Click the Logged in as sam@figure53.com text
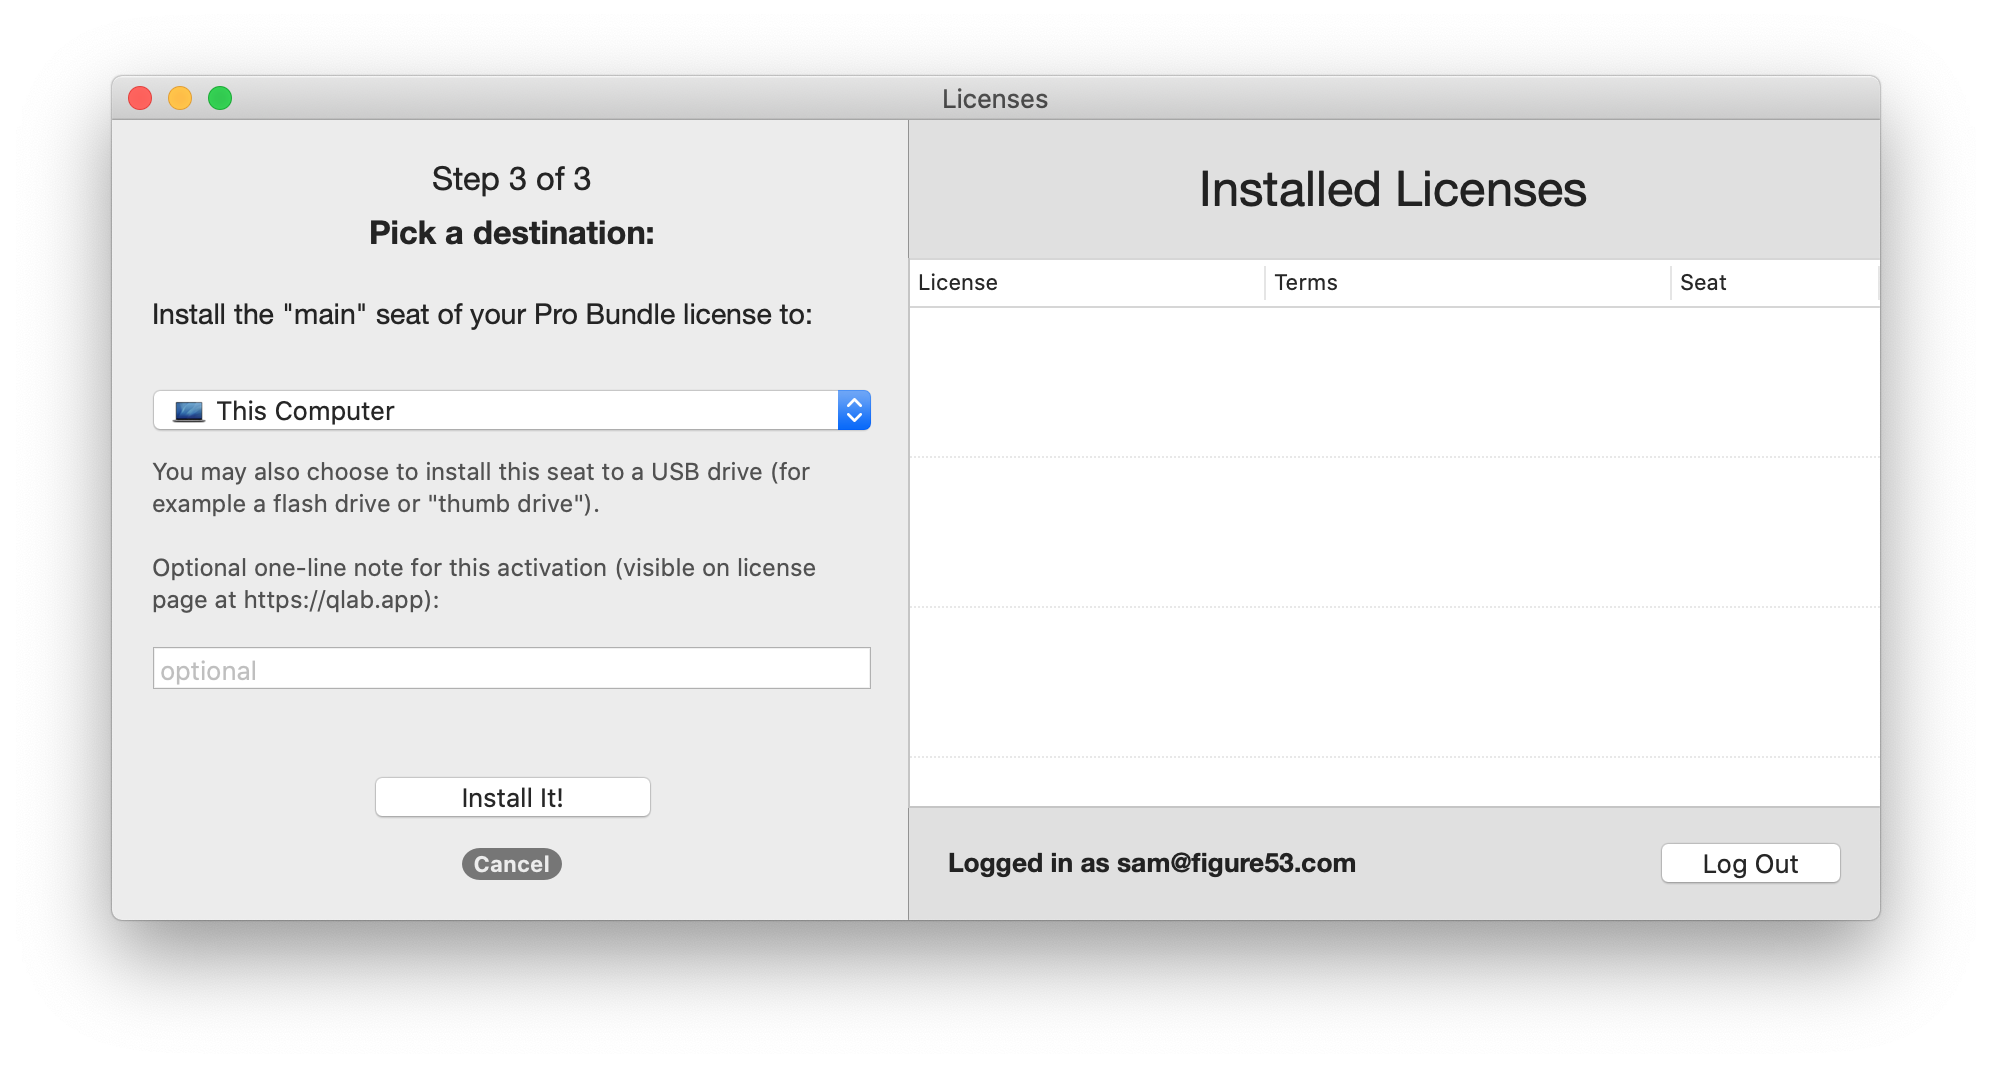This screenshot has width=1992, height=1068. pos(1151,863)
